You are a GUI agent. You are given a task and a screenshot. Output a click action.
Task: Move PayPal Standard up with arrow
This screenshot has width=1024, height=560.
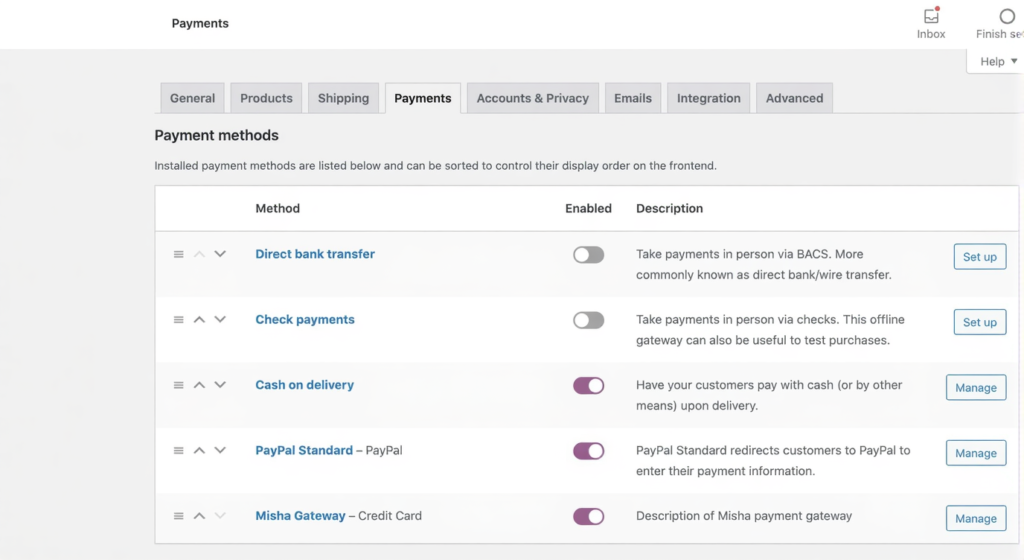coord(199,451)
